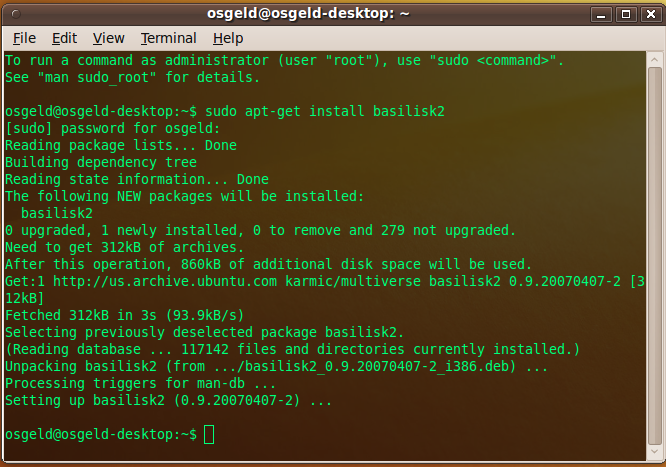The image size is (666, 467).
Task: Click 'Selecting previously deselected package basilisk2.' line
Action: click(205, 332)
